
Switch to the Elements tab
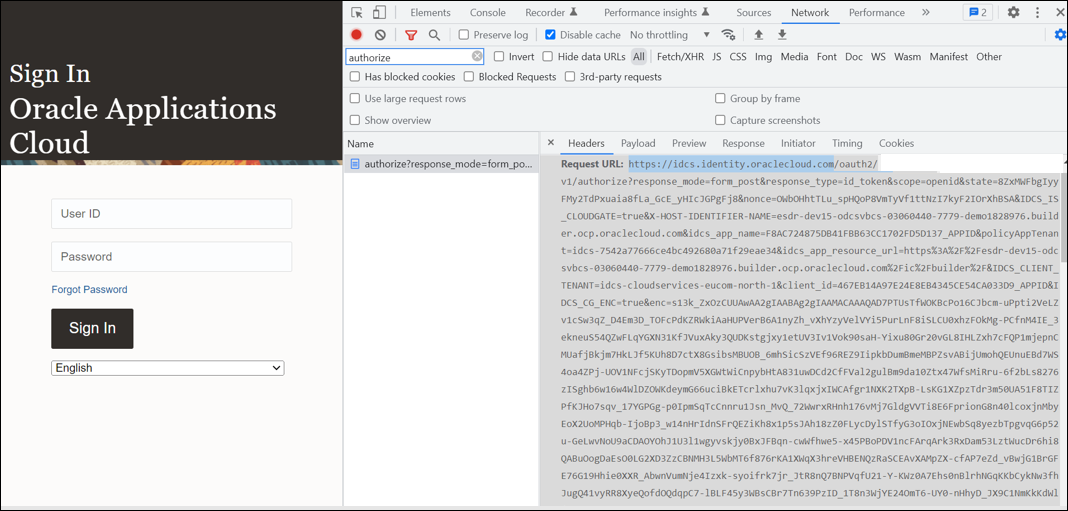[x=430, y=12]
